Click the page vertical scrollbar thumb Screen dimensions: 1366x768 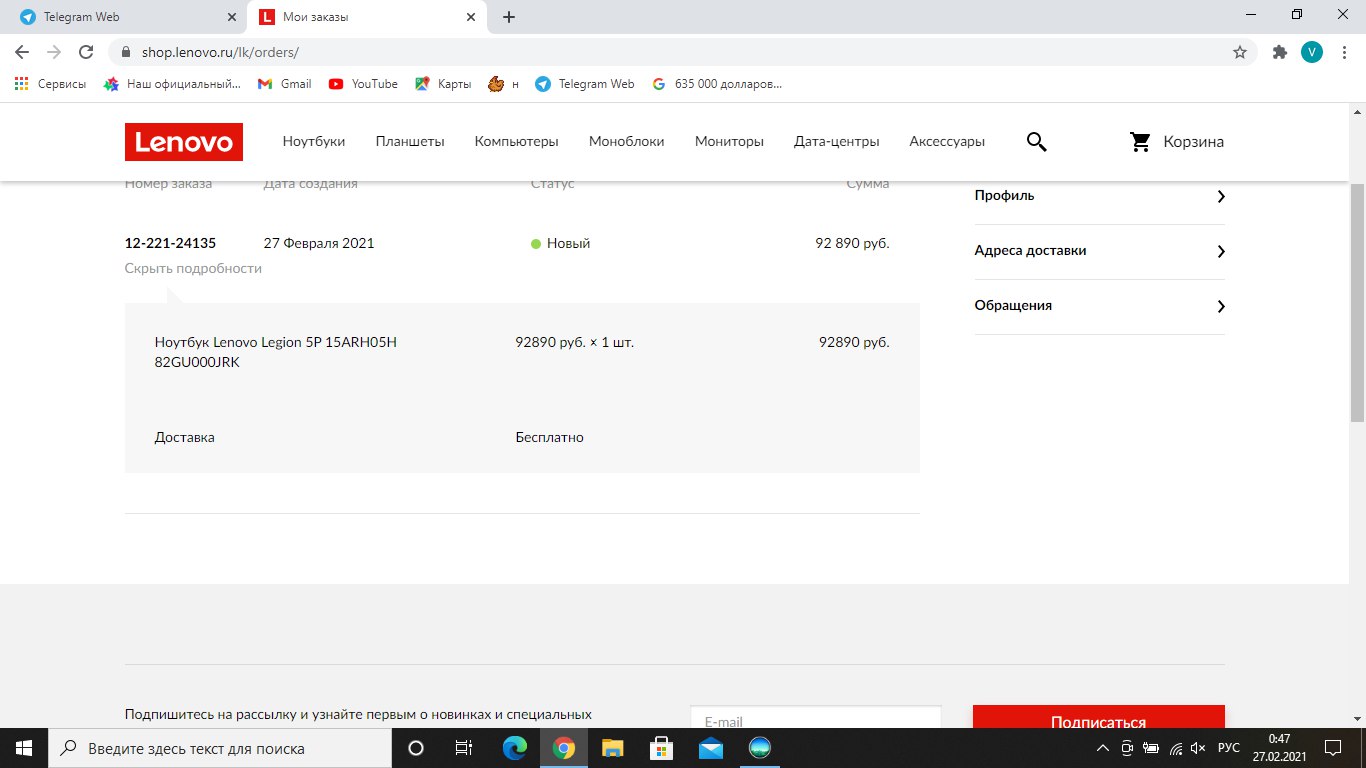[x=1357, y=302]
